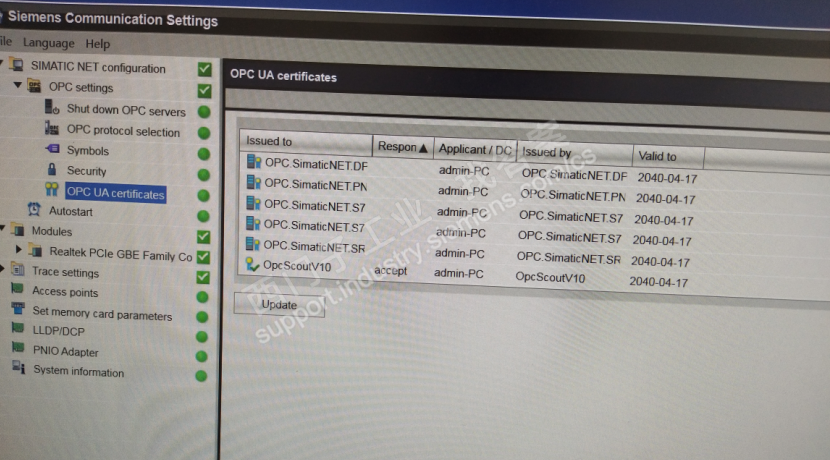
Task: Click the Update button
Action: 279,305
